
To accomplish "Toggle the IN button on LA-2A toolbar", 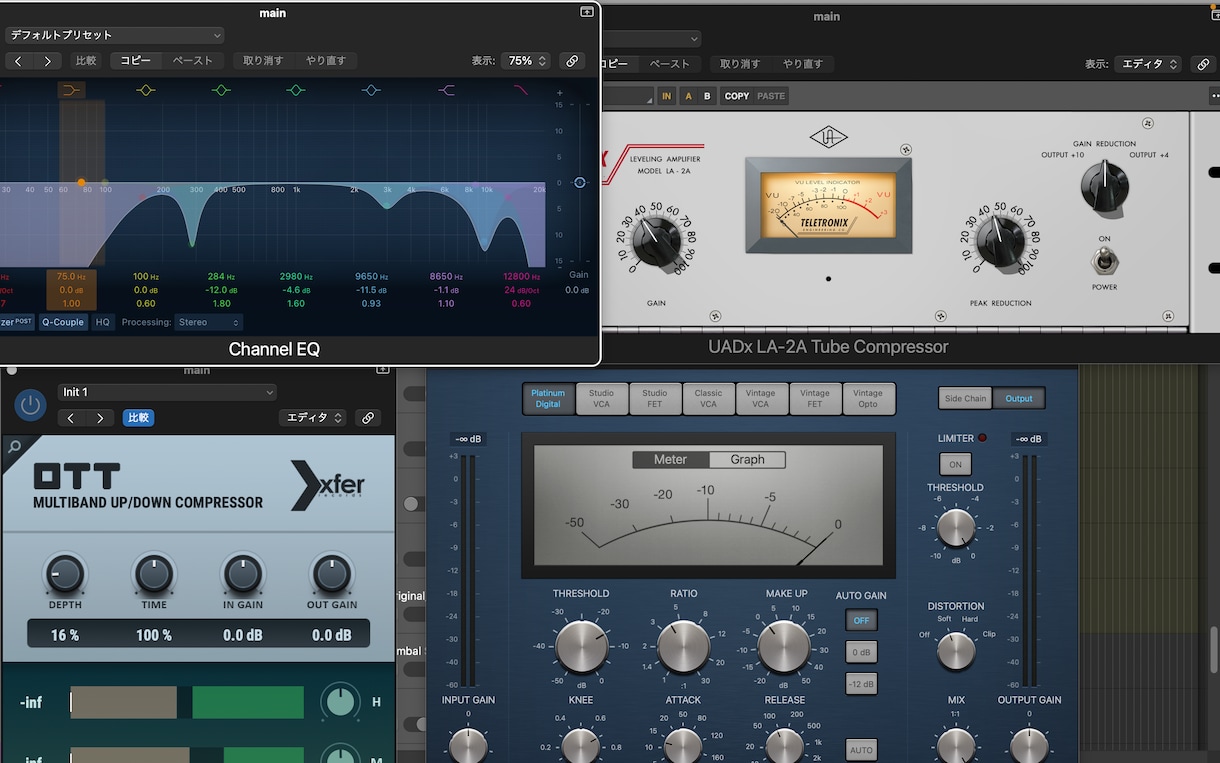I will (666, 96).
